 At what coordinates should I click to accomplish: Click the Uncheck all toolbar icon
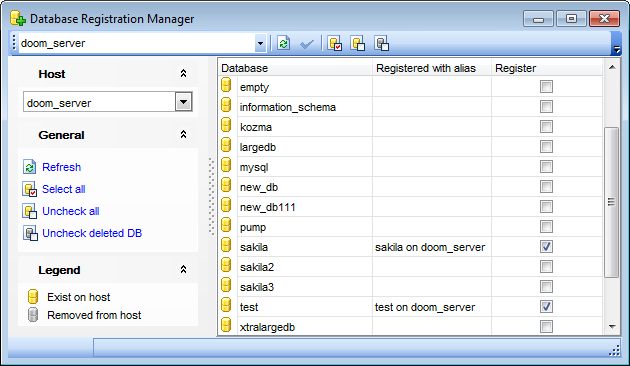[358, 43]
